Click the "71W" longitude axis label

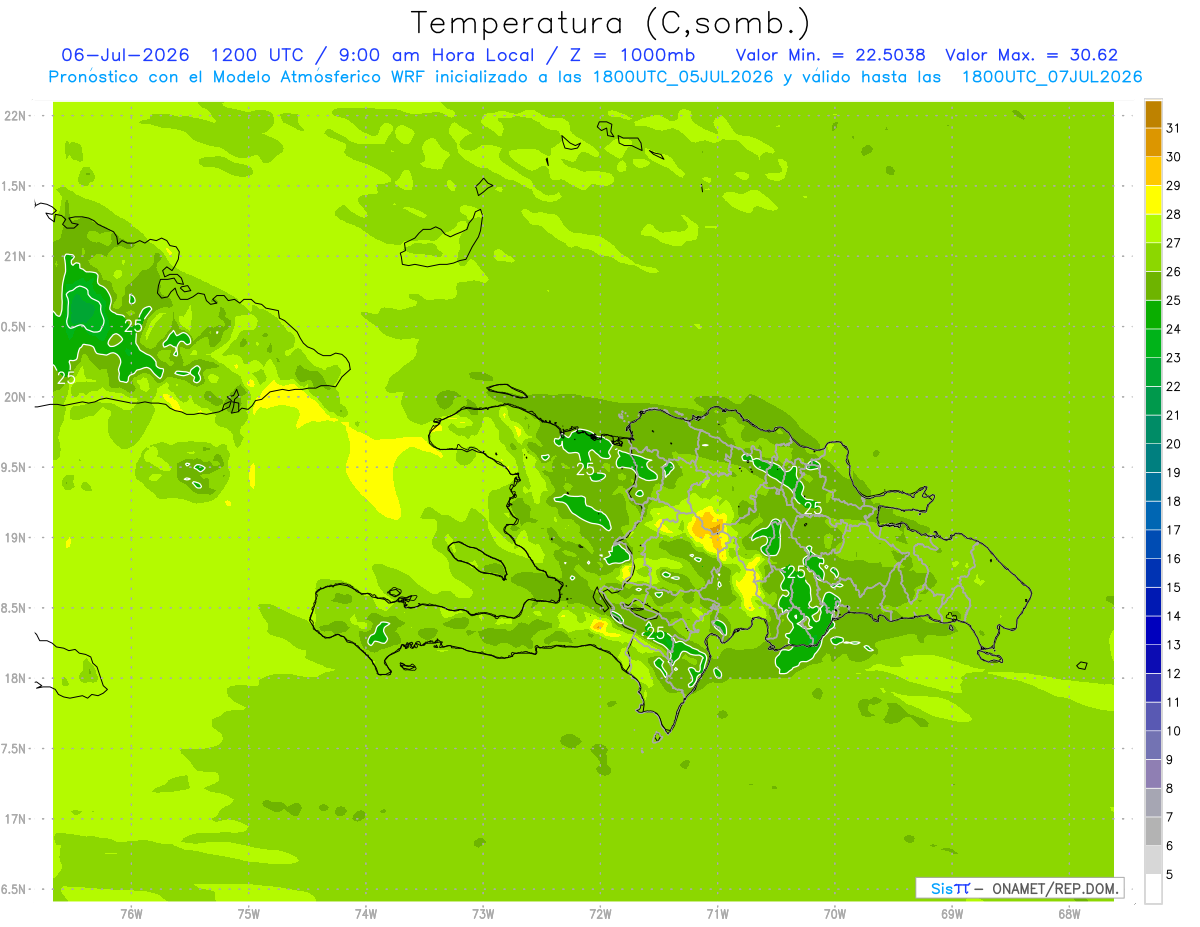click(717, 914)
